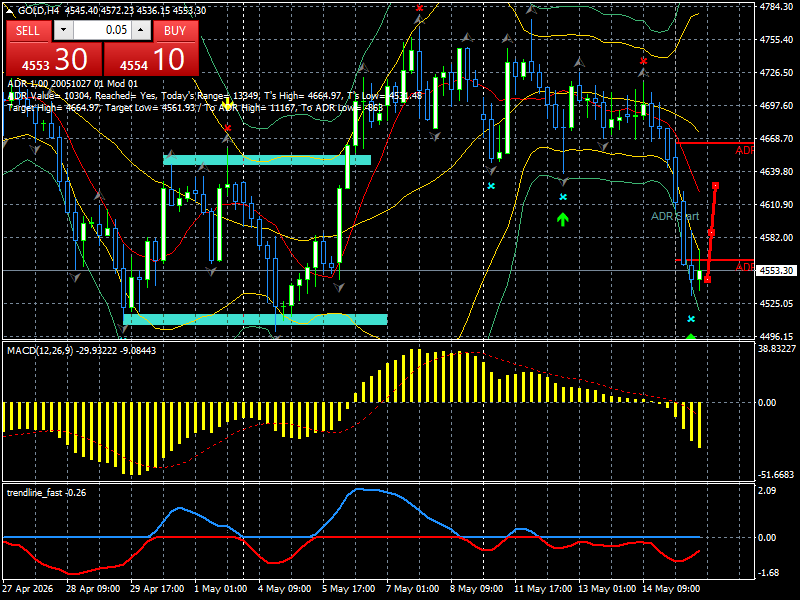Click the 4 May 09:00 time label
This screenshot has height=600, width=800.
tap(284, 588)
